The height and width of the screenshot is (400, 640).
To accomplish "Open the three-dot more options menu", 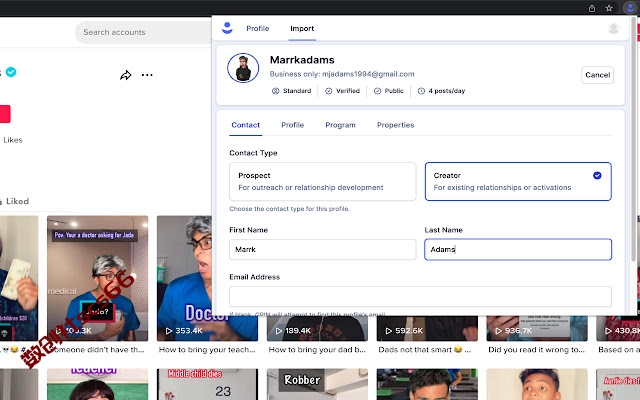I will coord(147,75).
